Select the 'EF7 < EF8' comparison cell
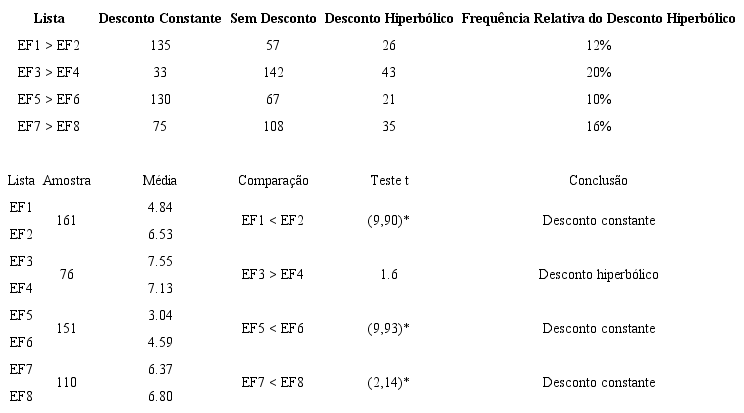This screenshot has height=413, width=744. click(x=272, y=382)
